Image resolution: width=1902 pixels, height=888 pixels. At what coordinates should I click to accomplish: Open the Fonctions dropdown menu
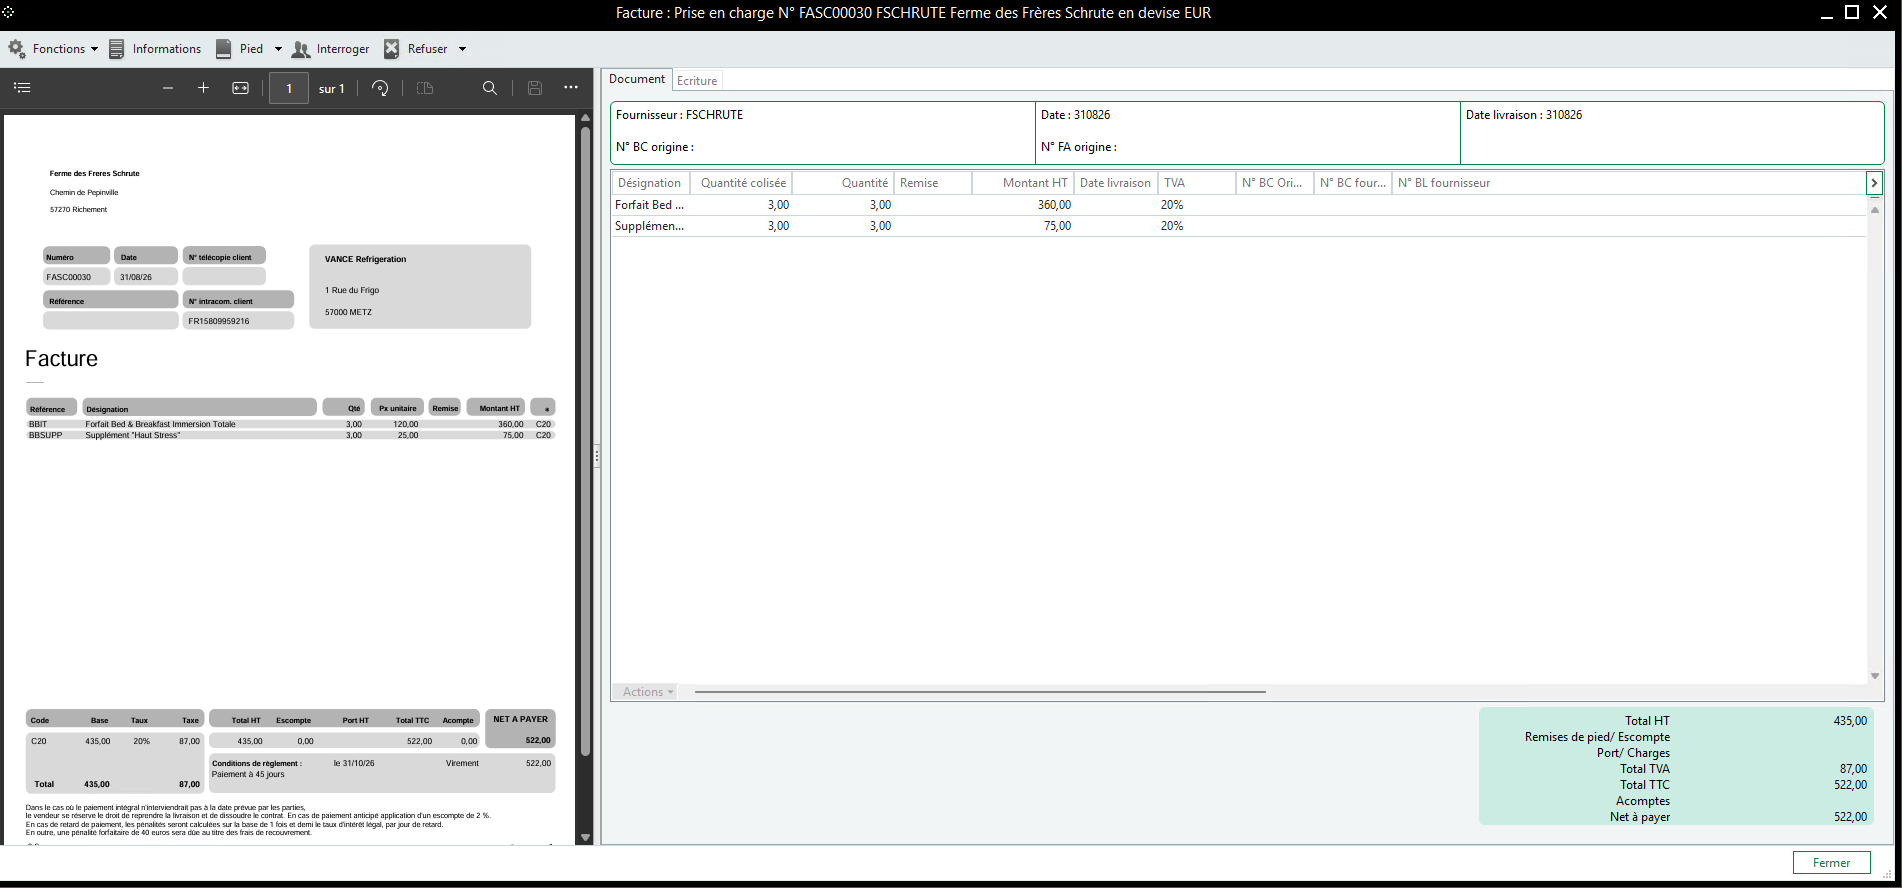coord(54,49)
